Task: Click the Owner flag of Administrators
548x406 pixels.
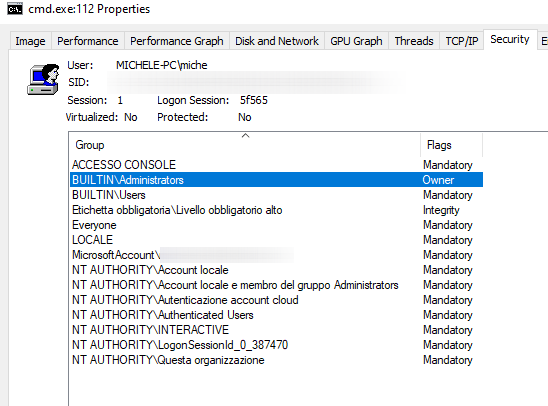Action: pos(438,180)
